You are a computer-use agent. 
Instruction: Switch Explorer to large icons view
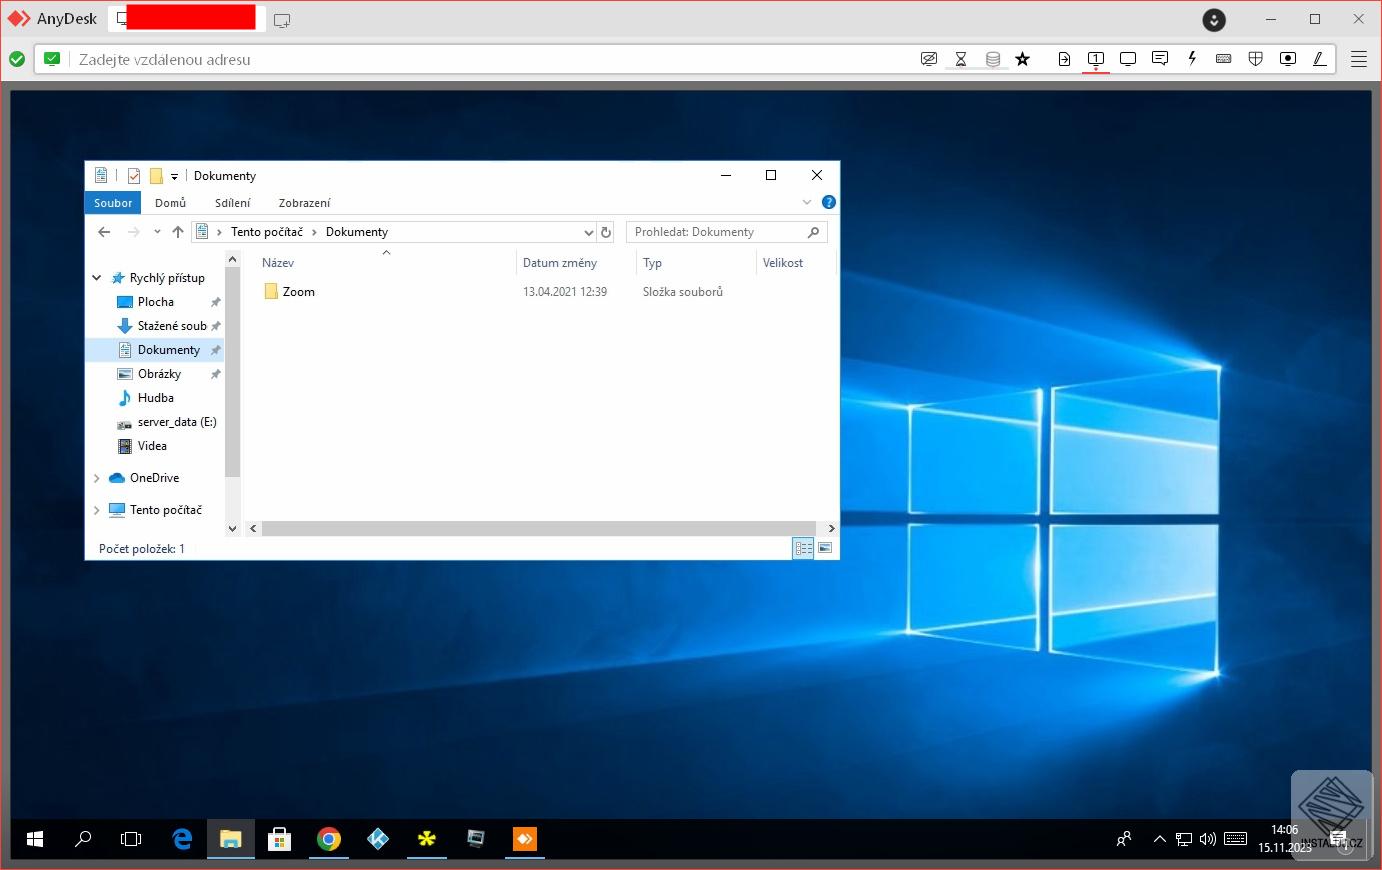[x=825, y=548]
